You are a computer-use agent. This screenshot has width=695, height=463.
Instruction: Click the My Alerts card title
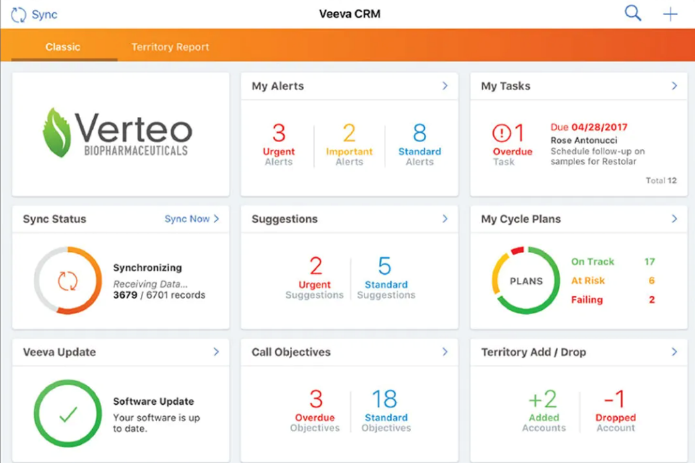point(278,86)
